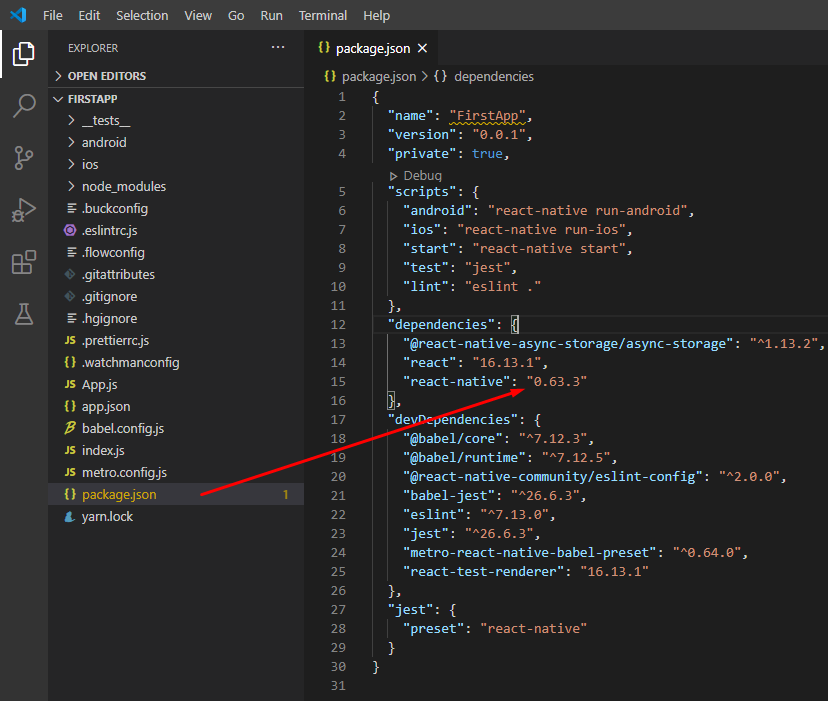This screenshot has width=828, height=701.
Task: Open the .gitignore file
Action: click(x=176, y=296)
